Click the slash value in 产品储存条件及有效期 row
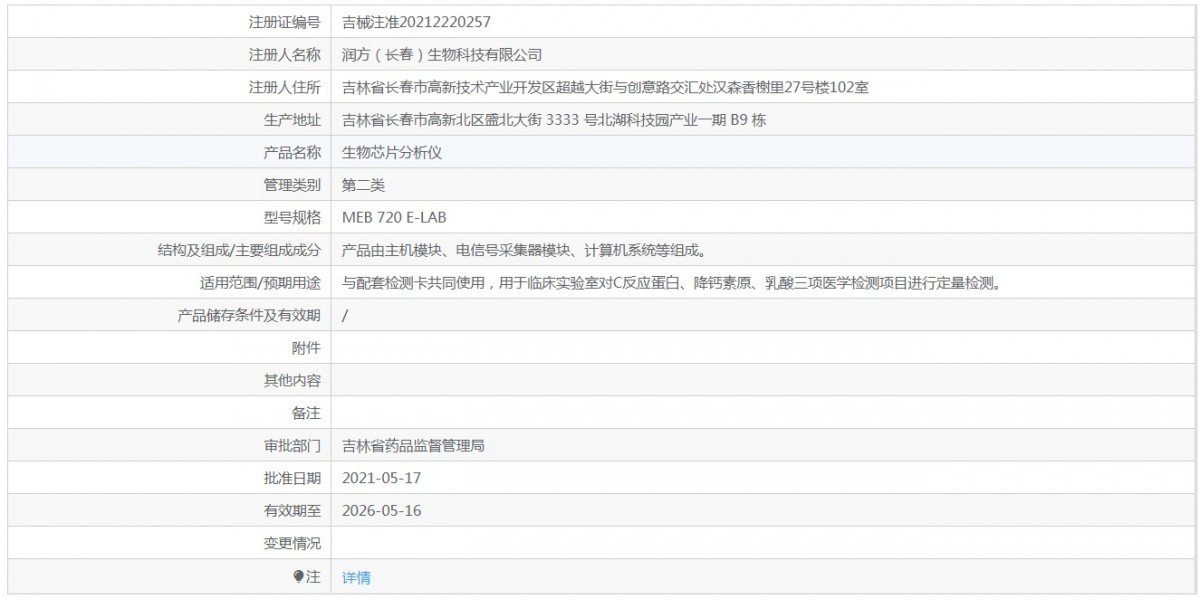Screen dimensions: 1200x599 tap(345, 316)
